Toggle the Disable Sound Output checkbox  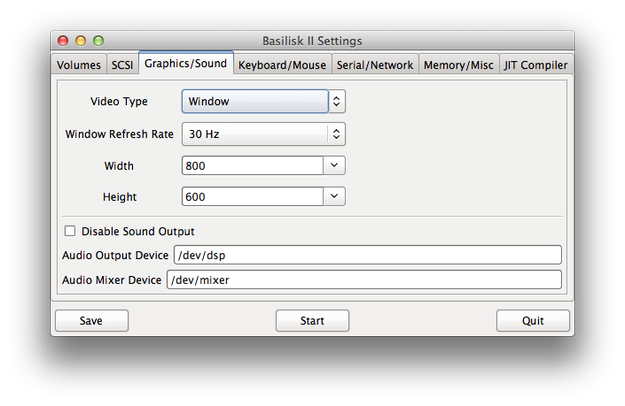tap(70, 231)
